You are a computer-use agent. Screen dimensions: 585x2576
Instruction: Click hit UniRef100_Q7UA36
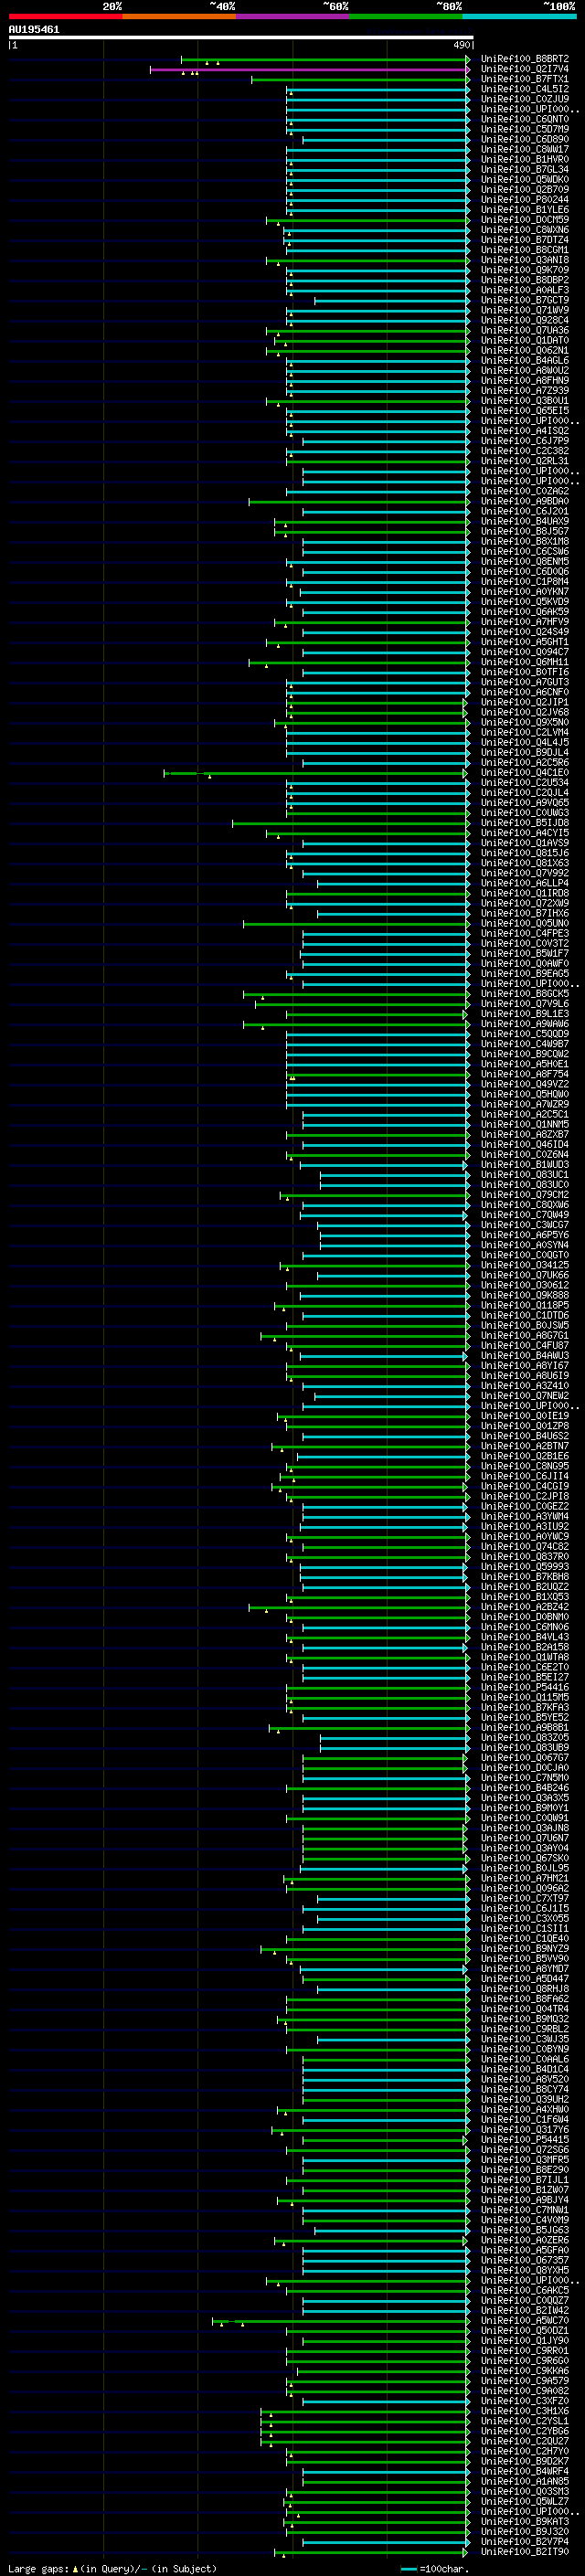(x=524, y=330)
